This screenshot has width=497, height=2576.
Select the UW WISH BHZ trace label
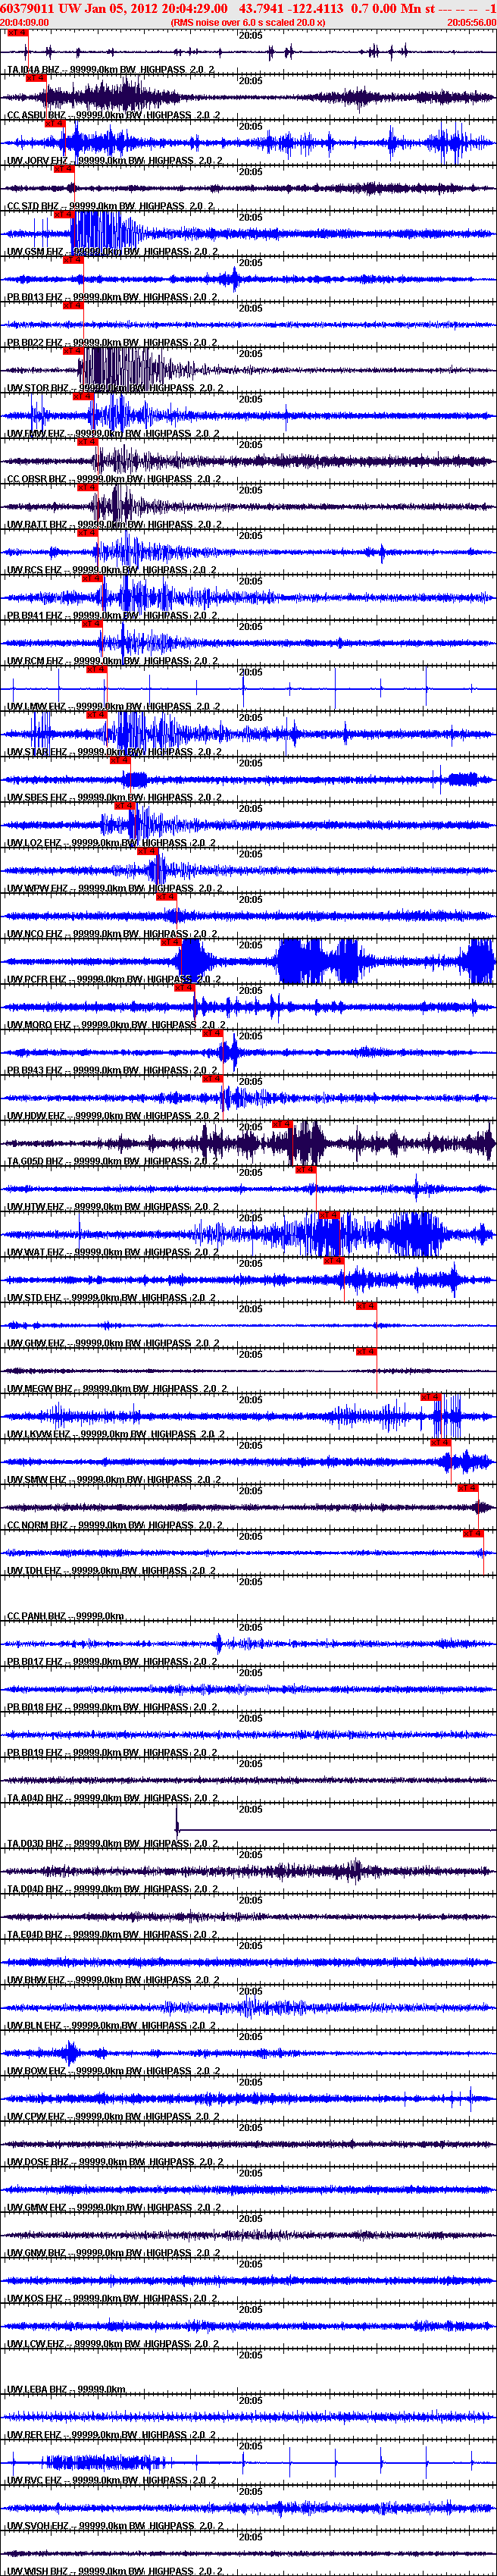114,2571
